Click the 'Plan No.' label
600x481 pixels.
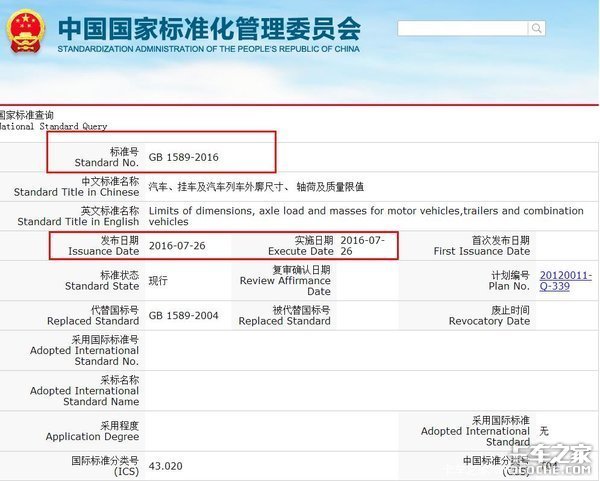pyautogui.click(x=509, y=280)
